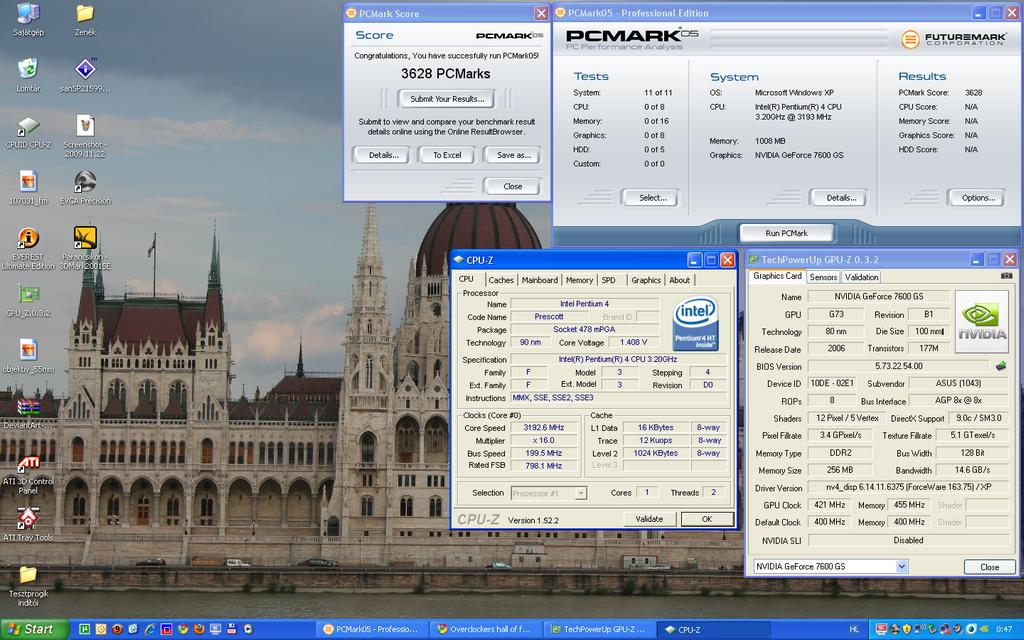Launch ATI 3D Control Panel shortcut
The image size is (1024, 640).
28,474
